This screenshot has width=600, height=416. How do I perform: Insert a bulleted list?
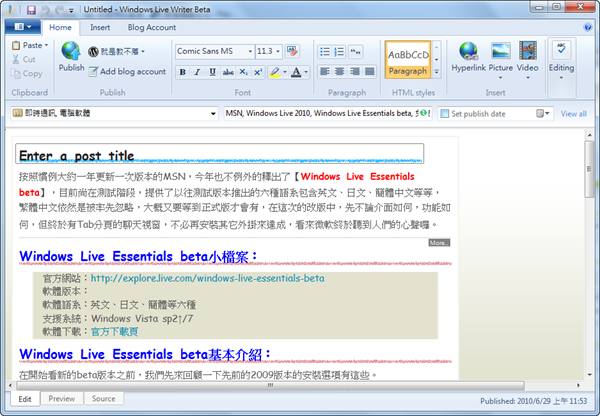click(324, 52)
